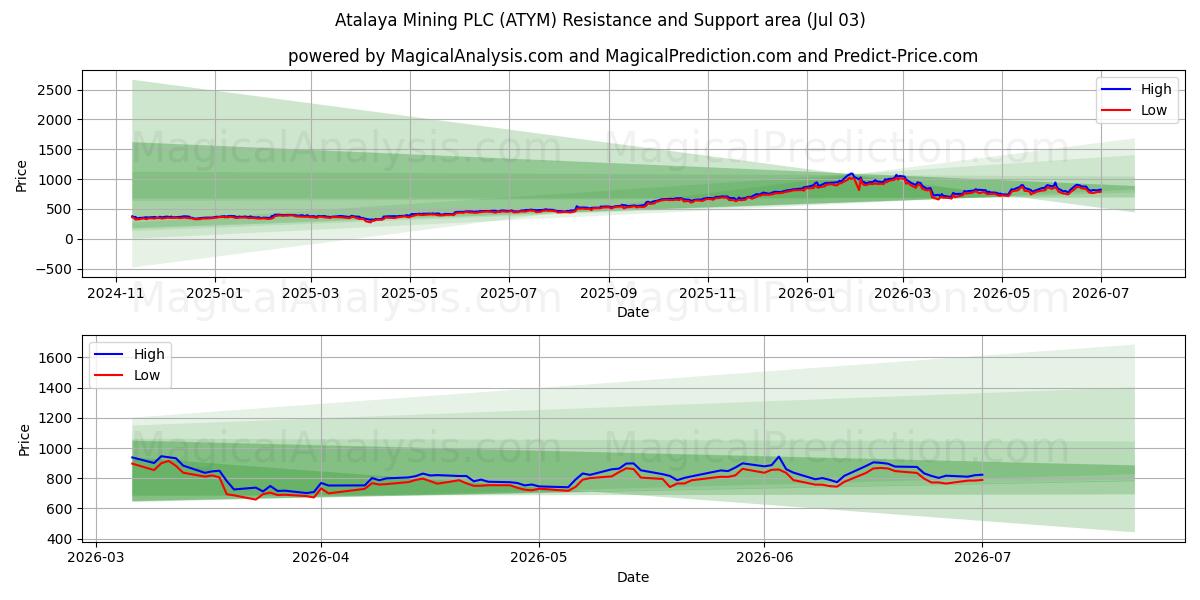Click the 'Price' axis label of the top chart

click(21, 174)
